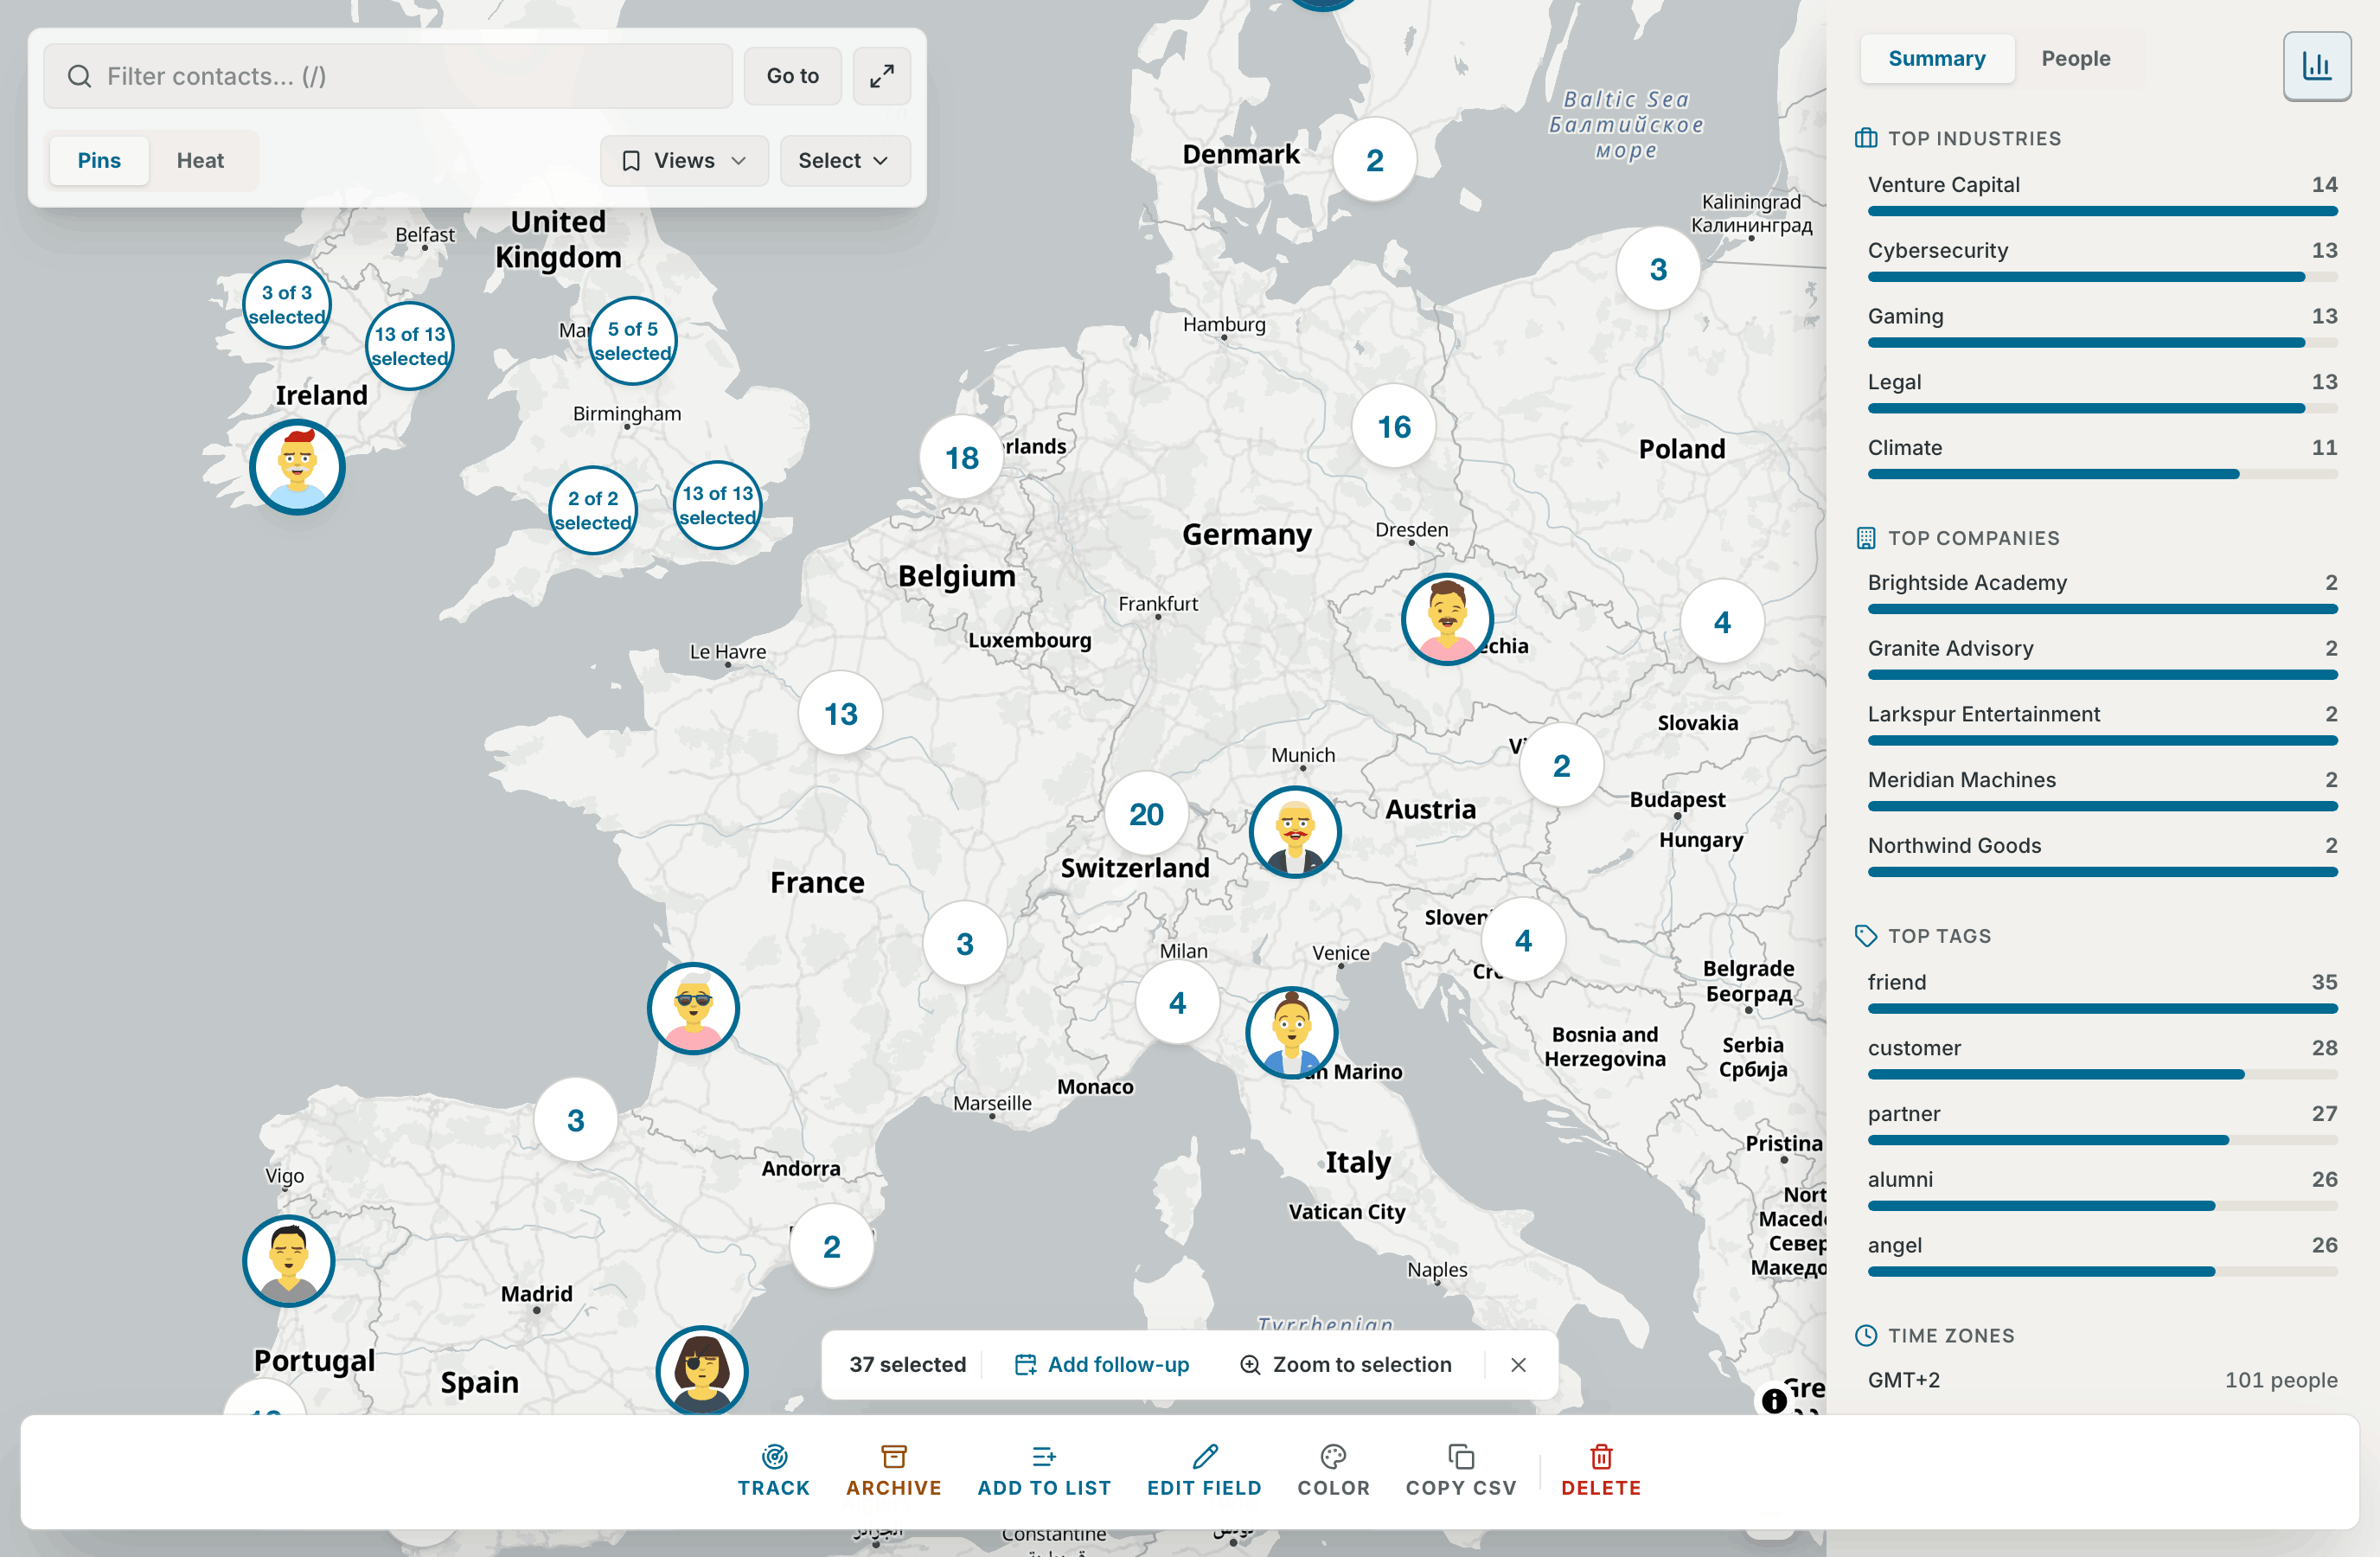2380x1557 pixels.
Task: Switch to the People tab
Action: [2076, 58]
